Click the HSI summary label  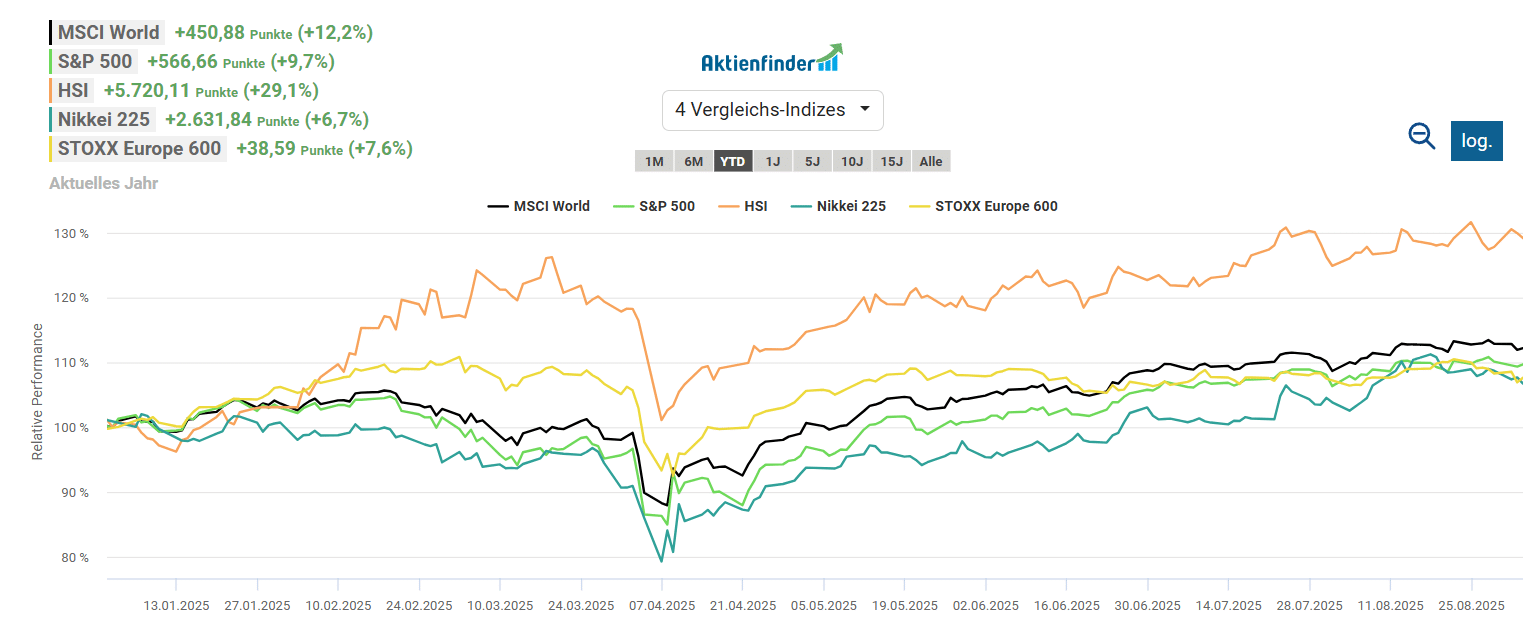[73, 90]
